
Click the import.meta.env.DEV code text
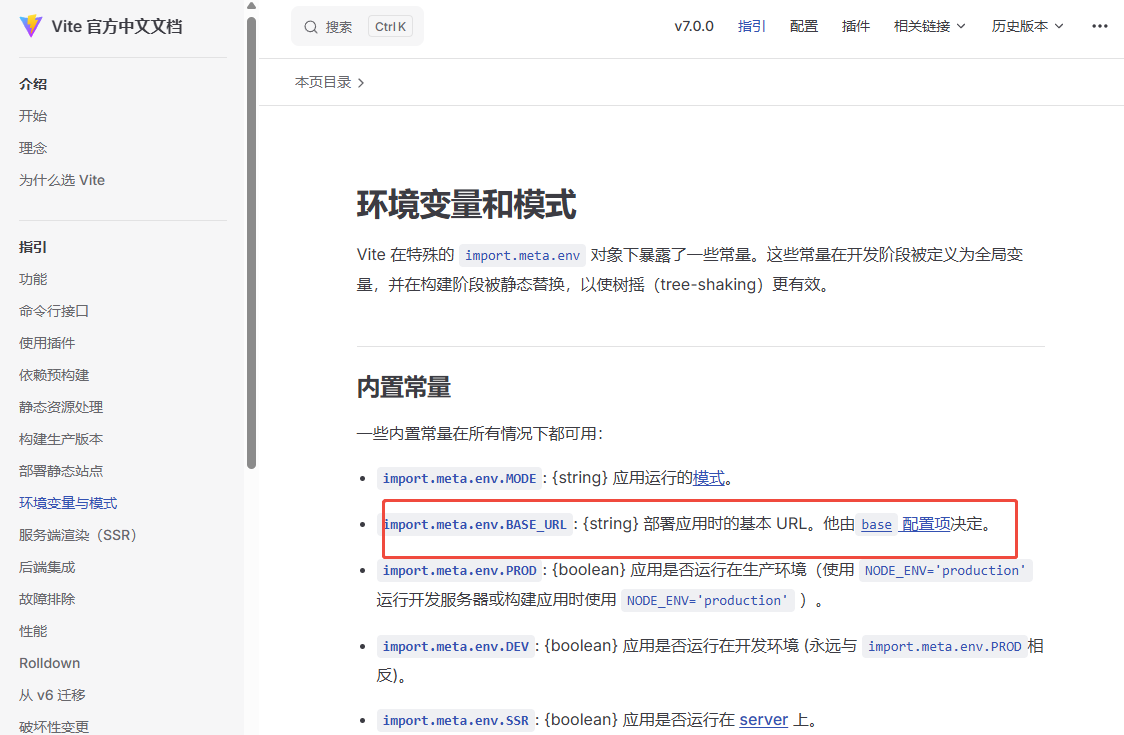[456, 647]
